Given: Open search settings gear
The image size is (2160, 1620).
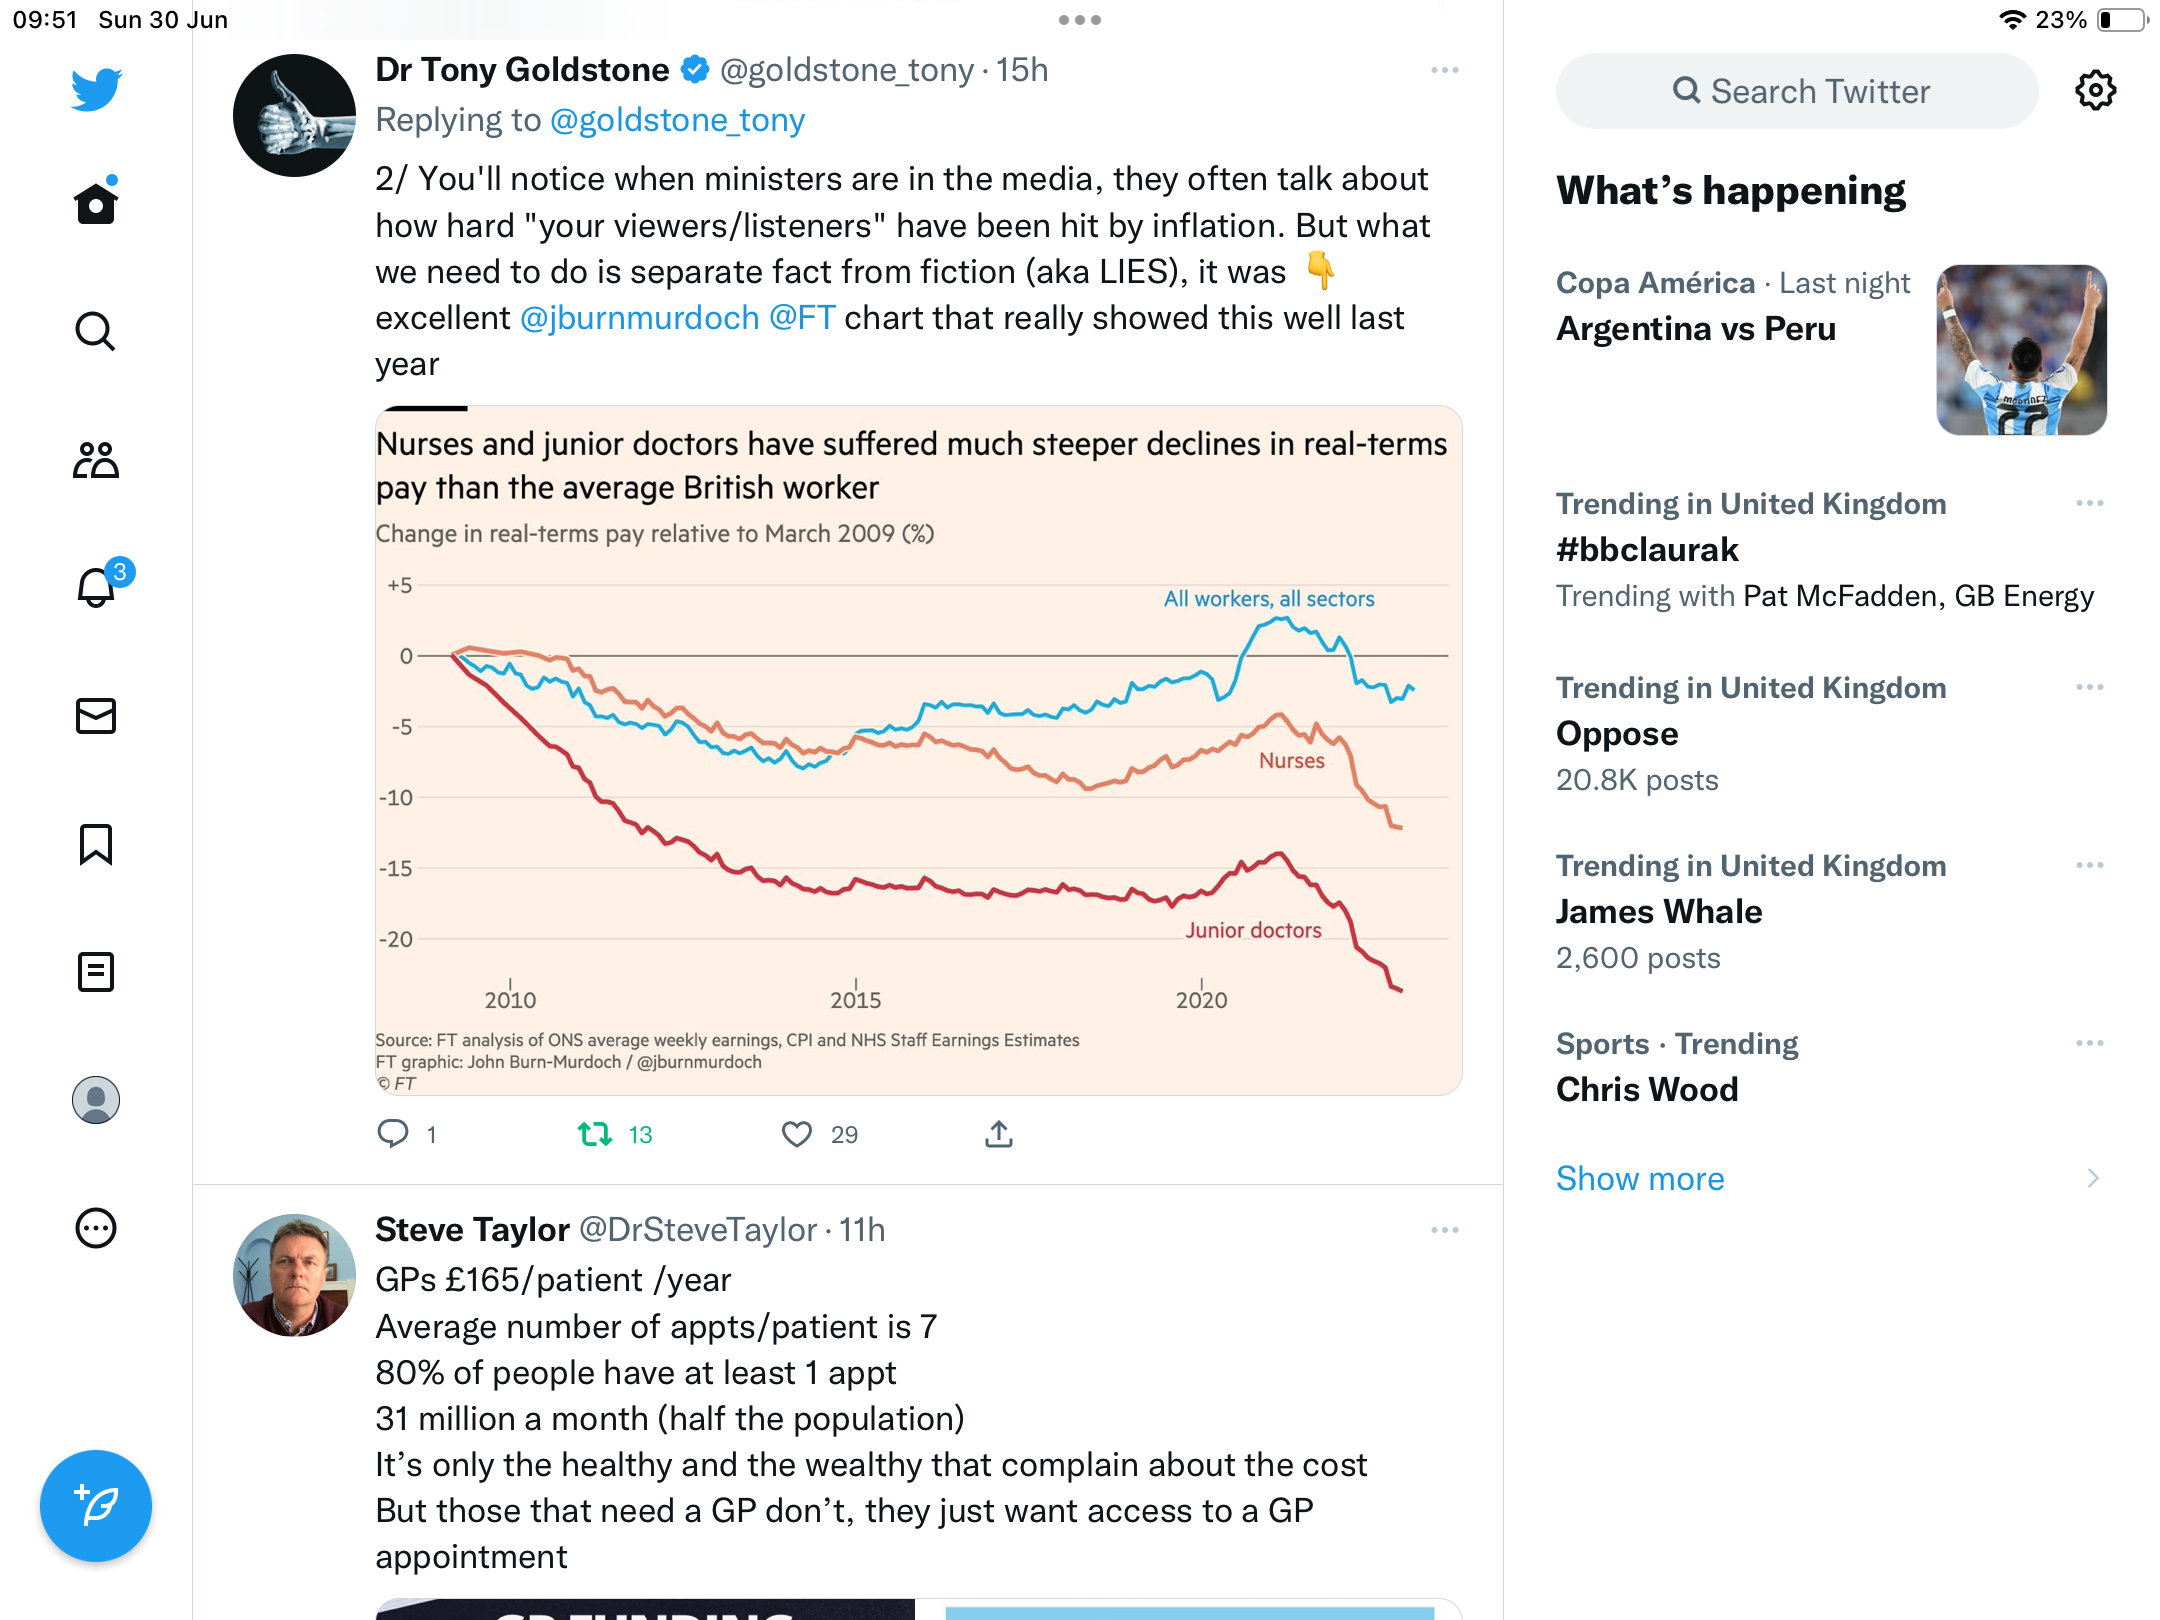Looking at the screenshot, I should [2095, 91].
